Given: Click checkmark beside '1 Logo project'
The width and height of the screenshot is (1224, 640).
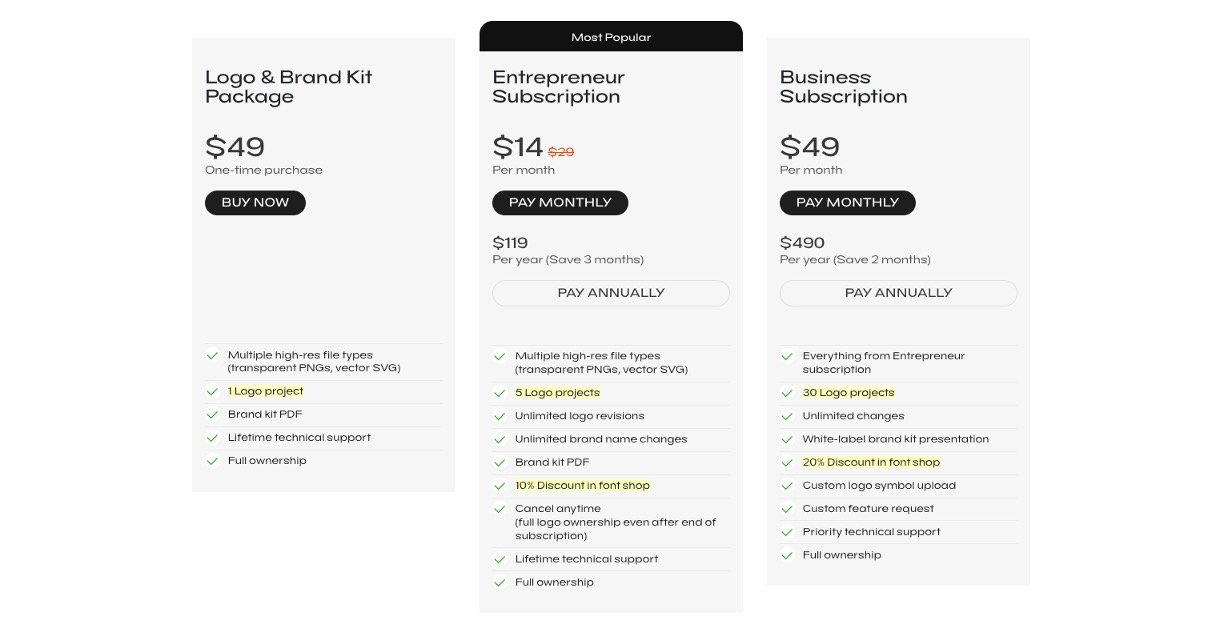Looking at the screenshot, I should pyautogui.click(x=212, y=392).
